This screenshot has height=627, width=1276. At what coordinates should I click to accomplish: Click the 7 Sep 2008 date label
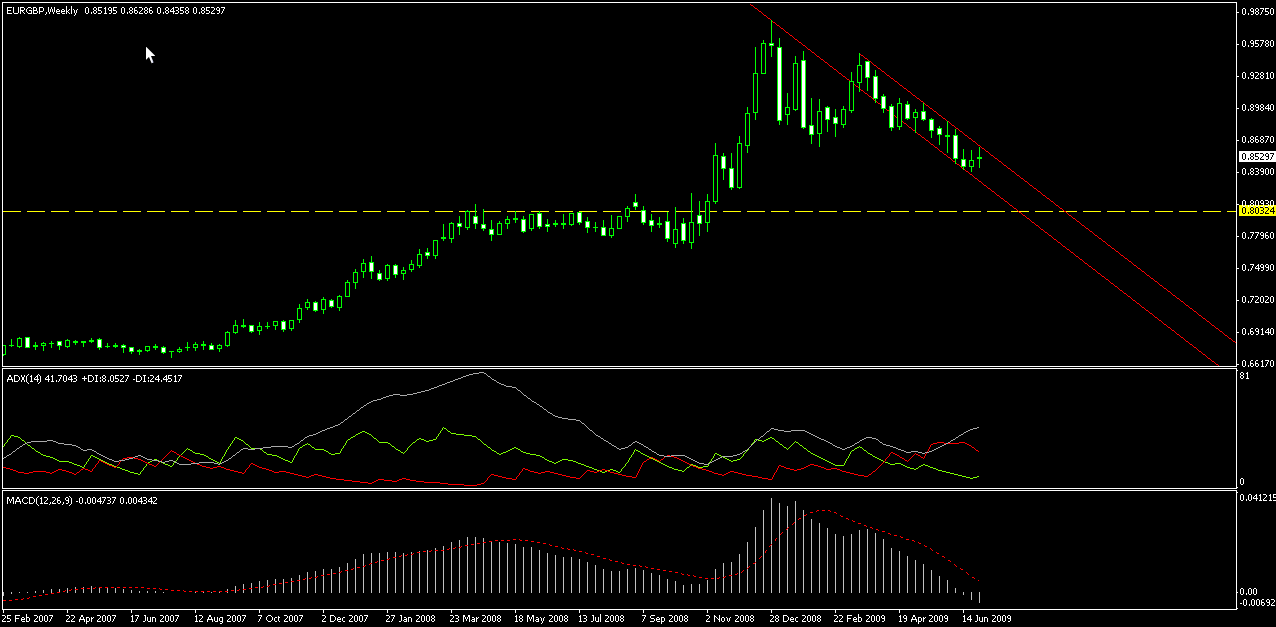[x=665, y=619]
